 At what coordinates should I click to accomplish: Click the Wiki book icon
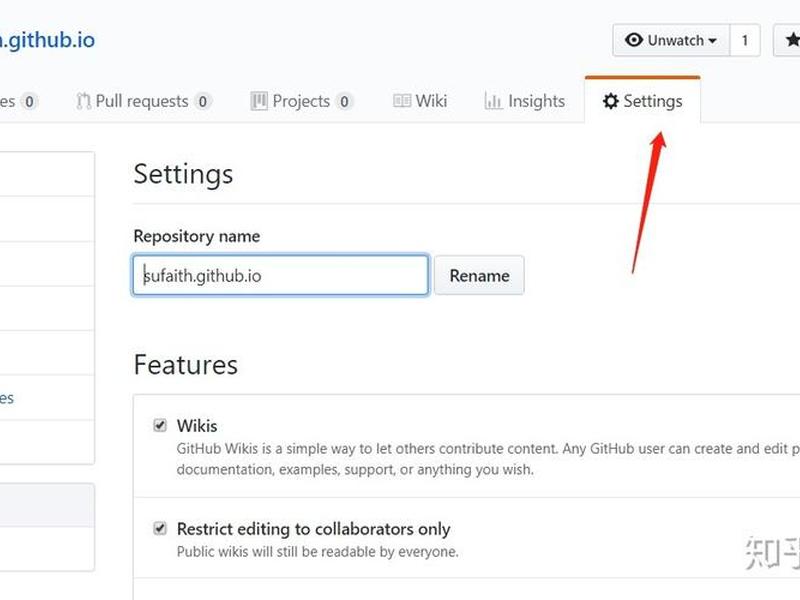point(402,101)
